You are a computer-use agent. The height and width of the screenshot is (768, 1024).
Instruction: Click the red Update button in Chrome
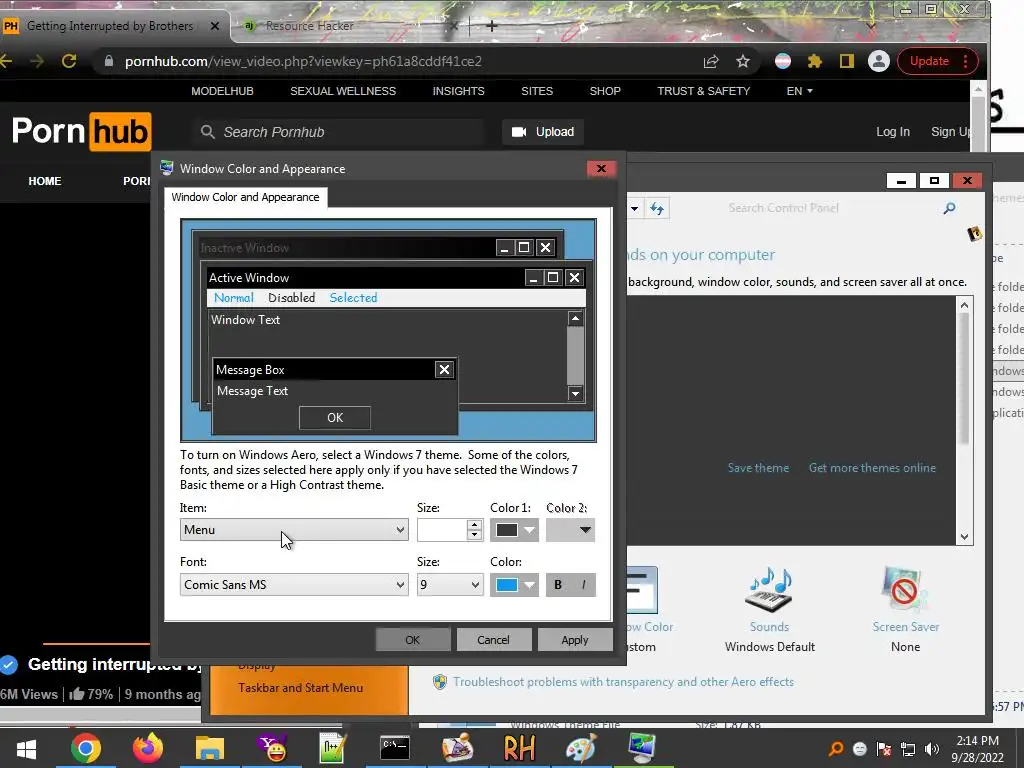929,61
